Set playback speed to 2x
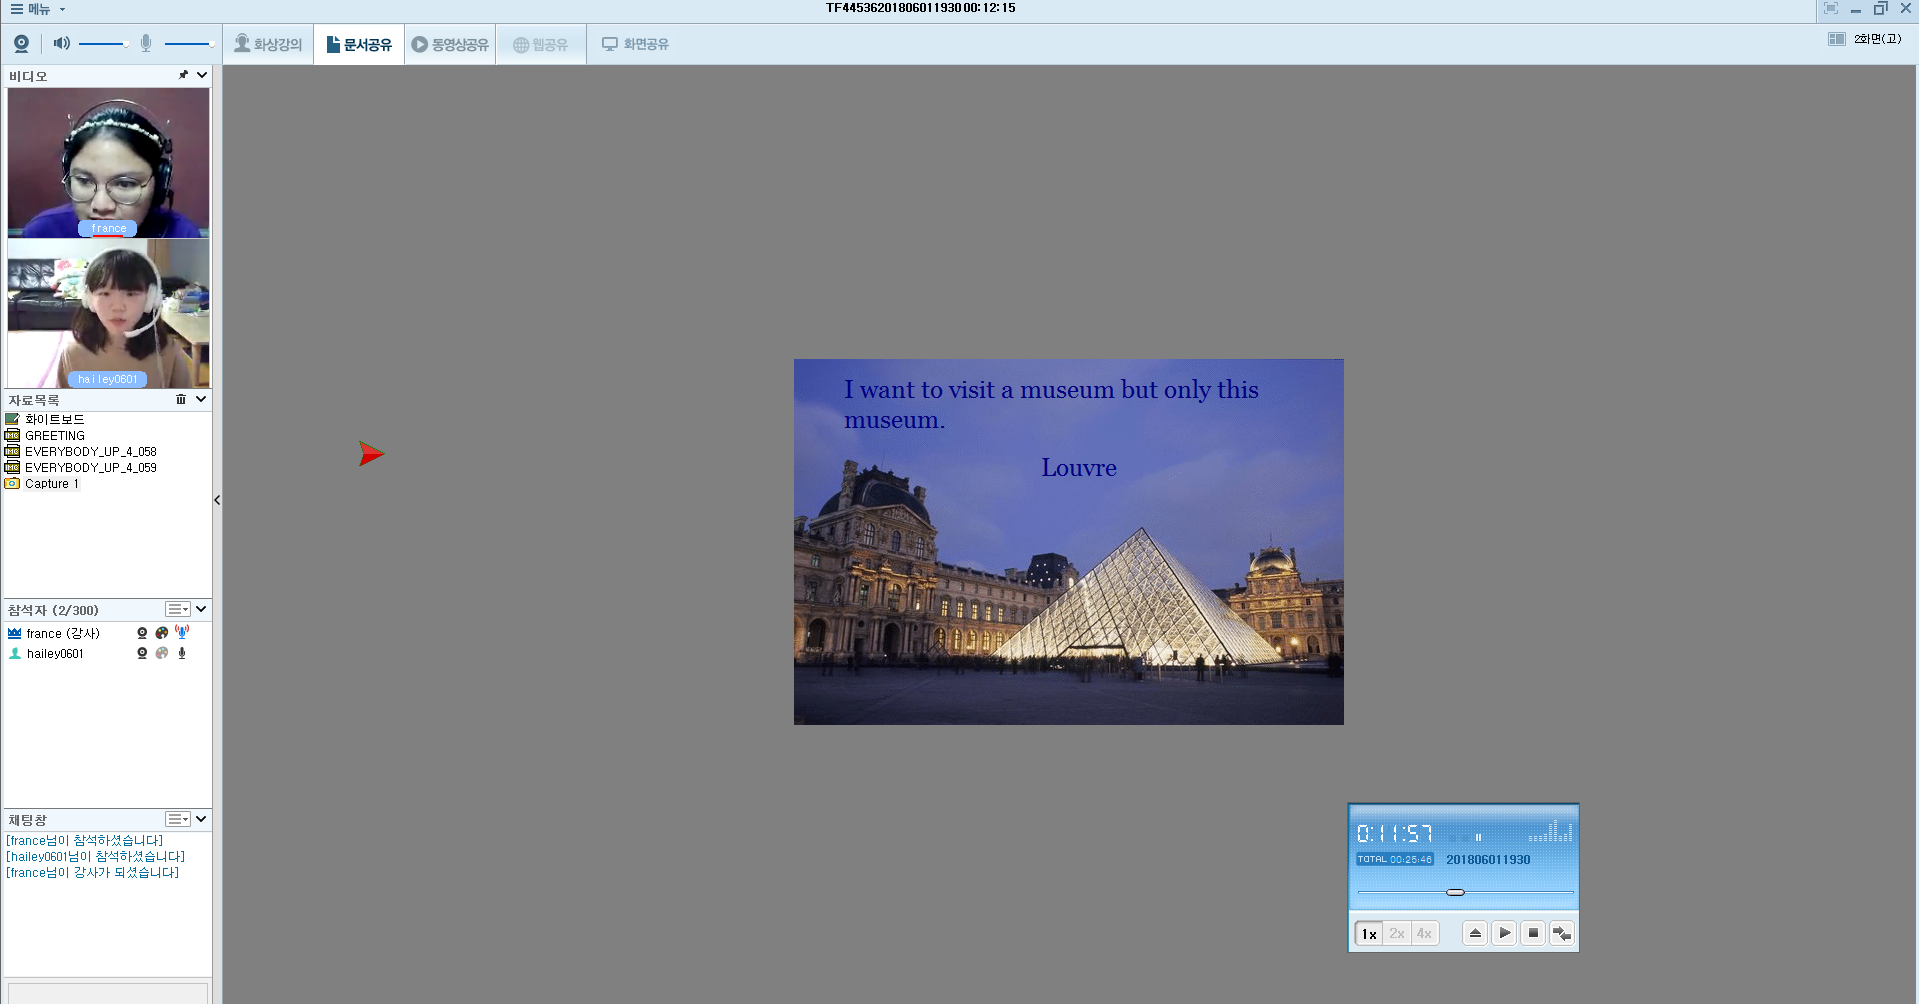The width and height of the screenshot is (1919, 1004). click(1396, 933)
